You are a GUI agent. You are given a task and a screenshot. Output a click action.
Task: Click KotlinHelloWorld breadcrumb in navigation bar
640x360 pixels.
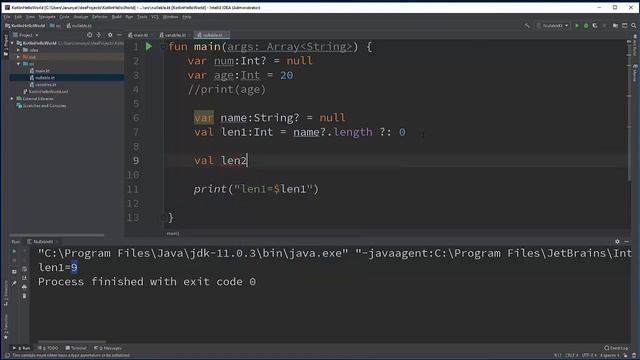coord(25,26)
